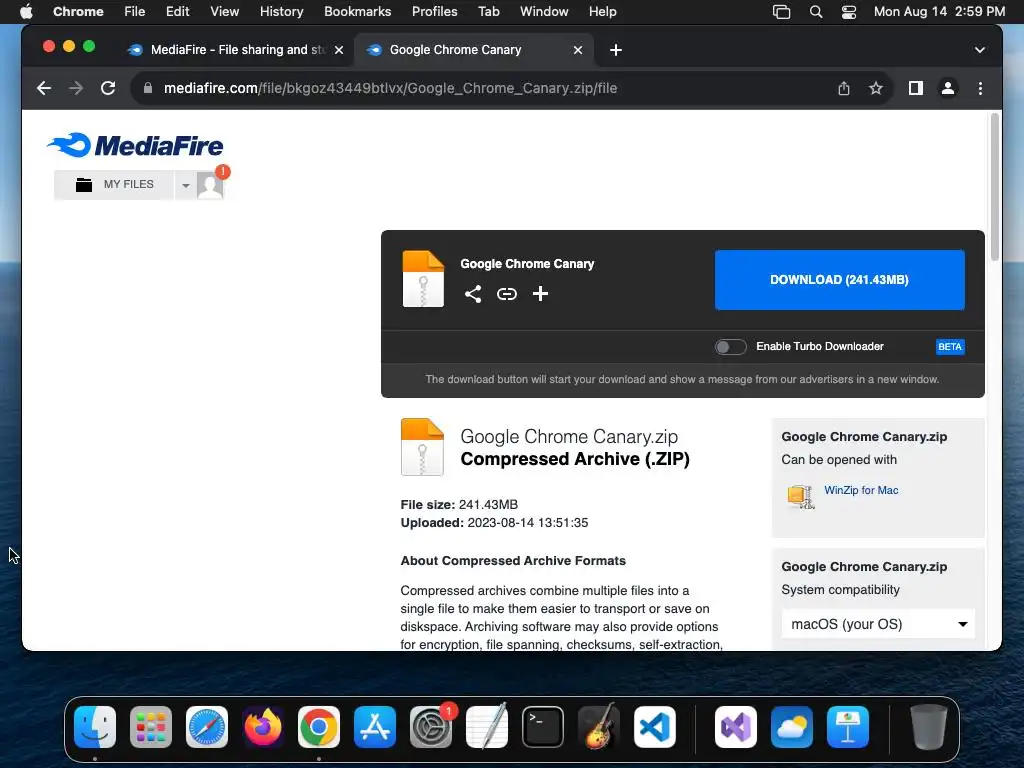Open Control Center in menu bar

point(848,12)
